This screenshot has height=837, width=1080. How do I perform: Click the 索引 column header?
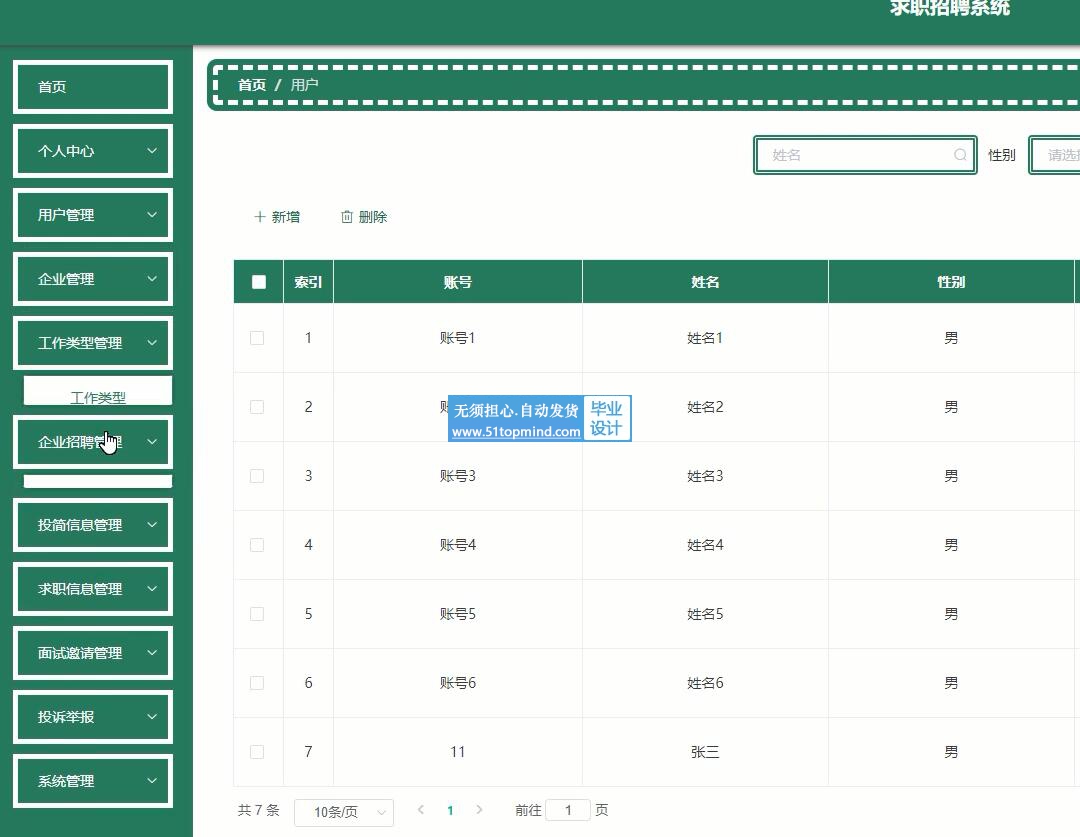(309, 282)
